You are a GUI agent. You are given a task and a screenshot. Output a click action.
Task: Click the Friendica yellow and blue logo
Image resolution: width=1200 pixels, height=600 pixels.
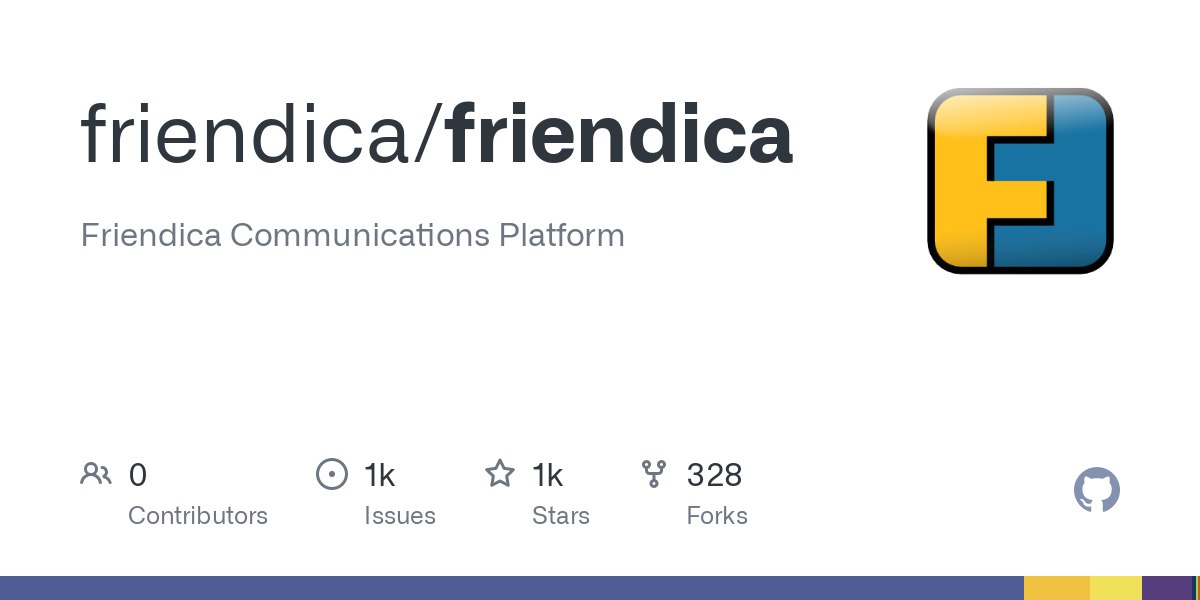(x=1020, y=181)
